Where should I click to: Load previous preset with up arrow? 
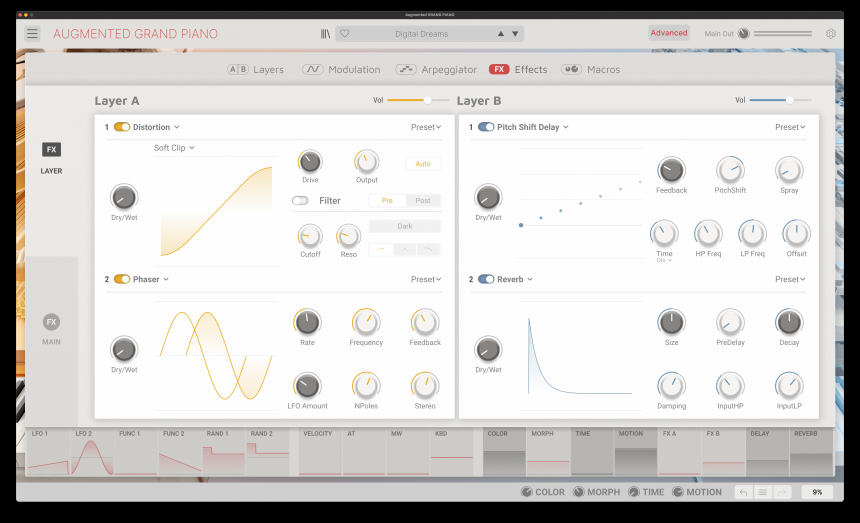click(x=501, y=33)
